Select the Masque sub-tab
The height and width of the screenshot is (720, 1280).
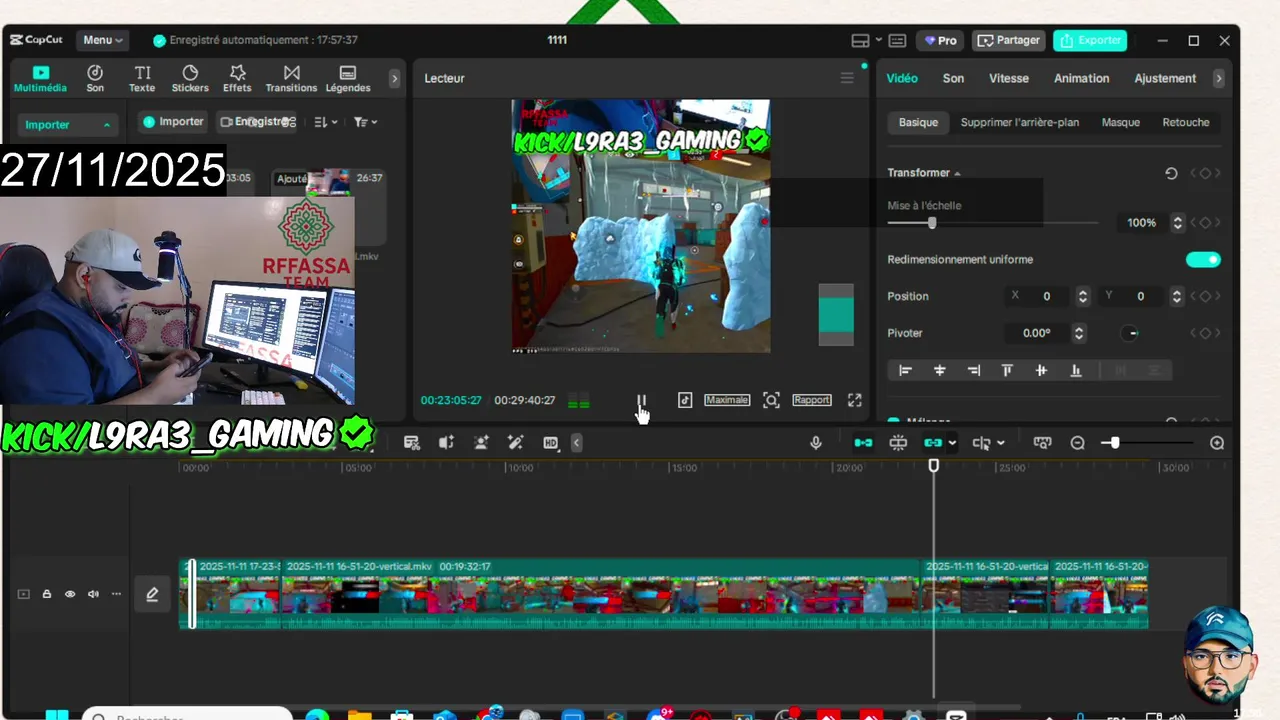tap(1121, 122)
